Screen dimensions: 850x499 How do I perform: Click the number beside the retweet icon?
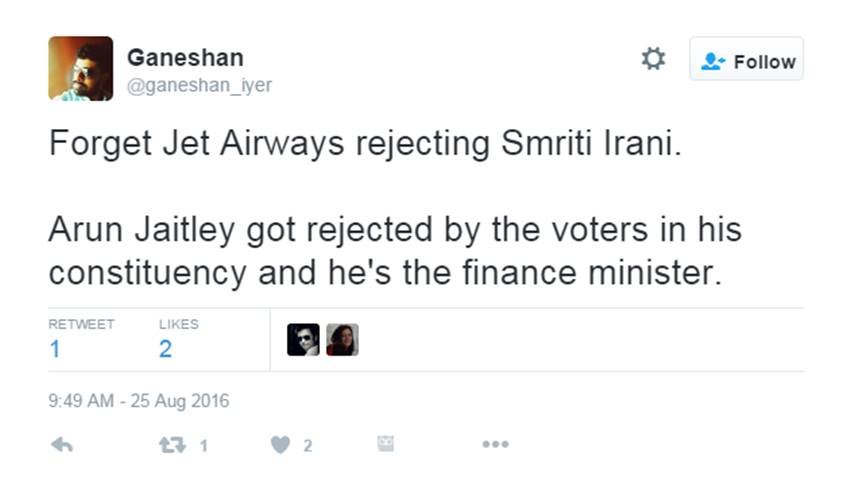[x=203, y=446]
